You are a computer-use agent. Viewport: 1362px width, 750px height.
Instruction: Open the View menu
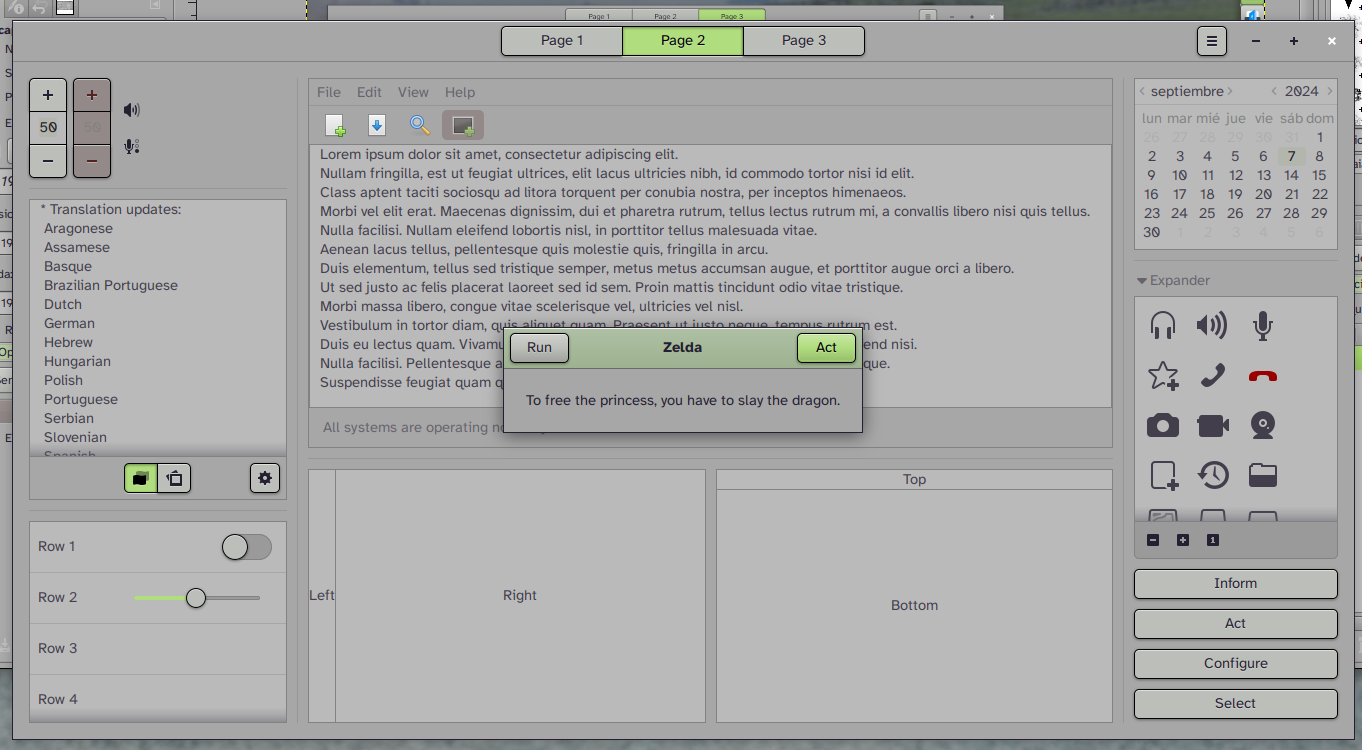pyautogui.click(x=413, y=92)
